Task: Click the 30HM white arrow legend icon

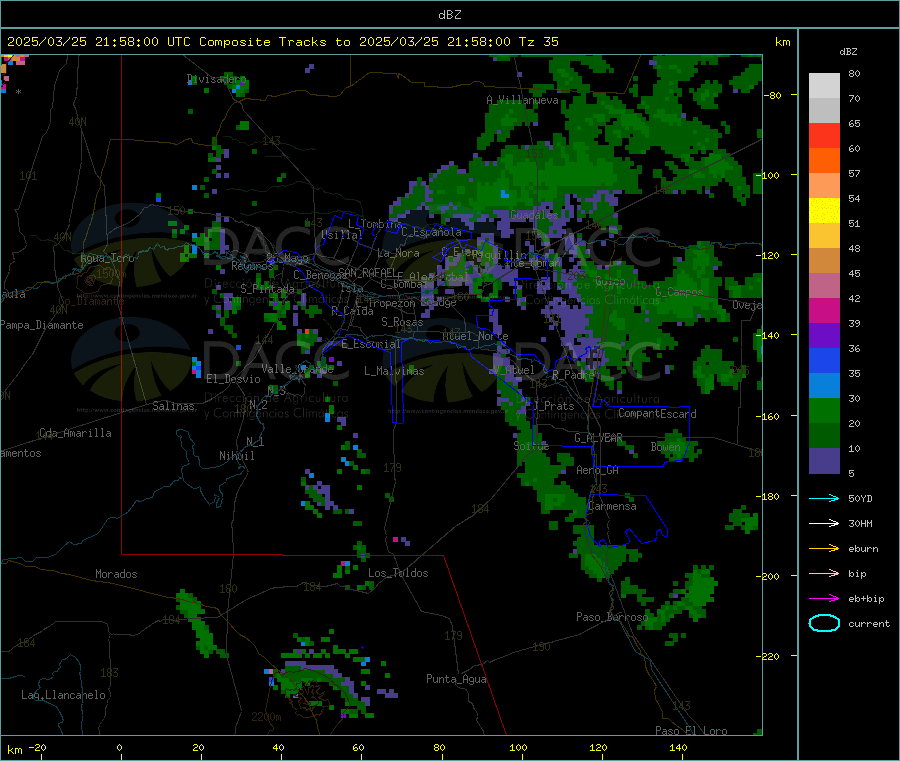Action: click(x=824, y=523)
